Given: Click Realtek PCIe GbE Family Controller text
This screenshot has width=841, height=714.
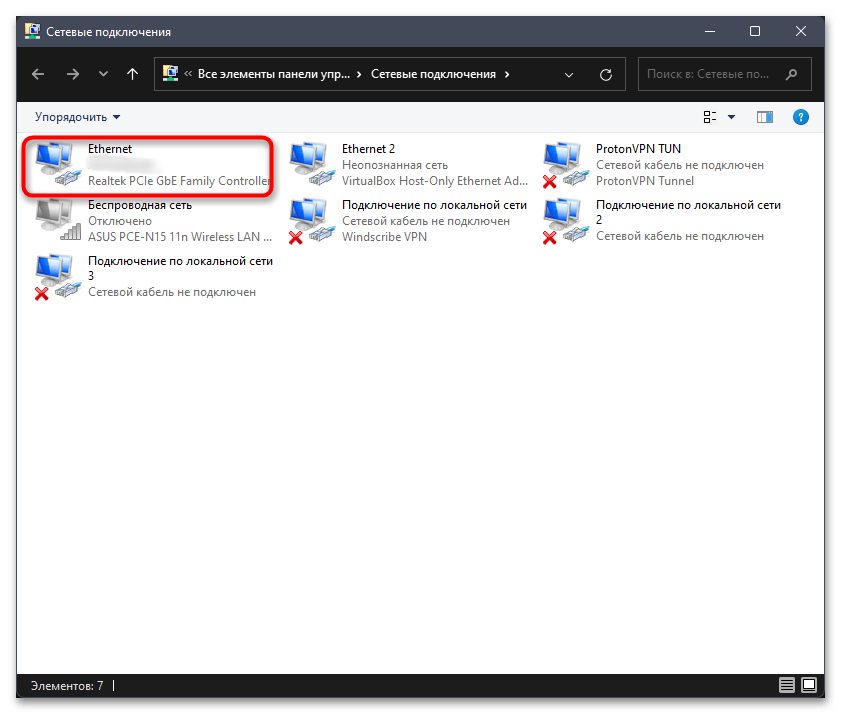Looking at the screenshot, I should [179, 181].
